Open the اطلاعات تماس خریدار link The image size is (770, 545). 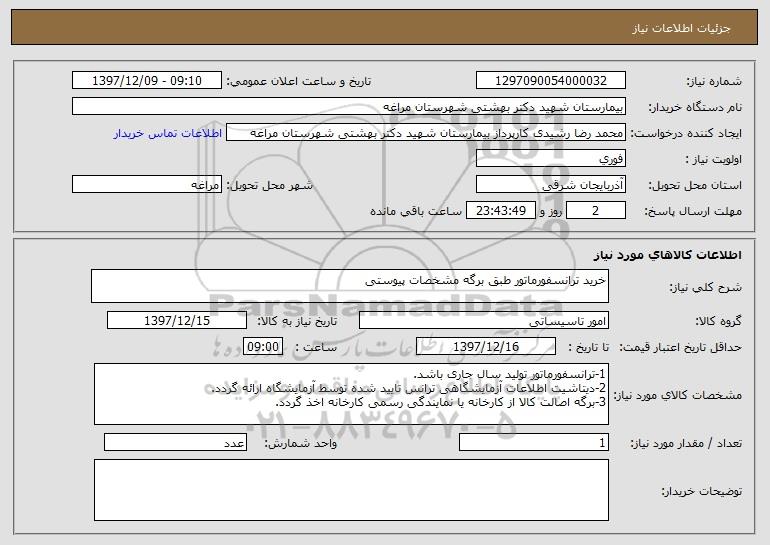pyautogui.click(x=168, y=133)
